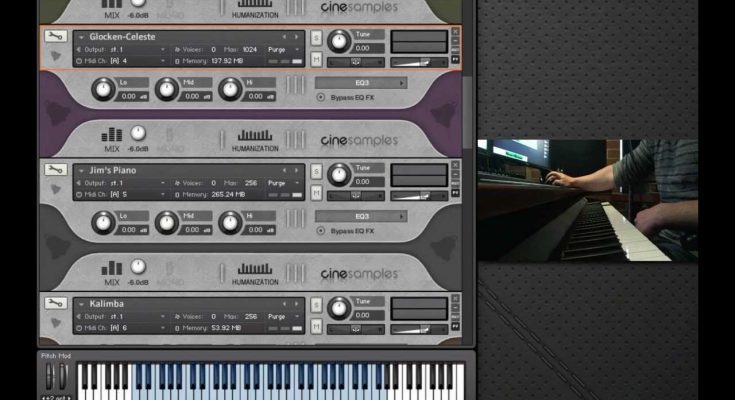735x400 pixels.
Task: Solo the Glocken-Celeste instrument
Action: coord(317,37)
